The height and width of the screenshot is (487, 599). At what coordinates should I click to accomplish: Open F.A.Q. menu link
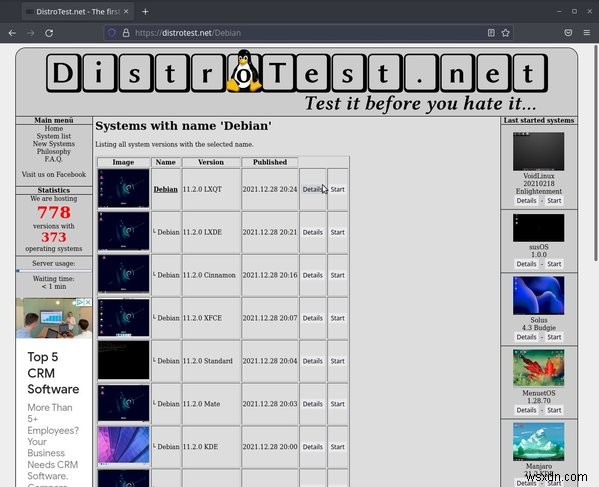click(53, 159)
